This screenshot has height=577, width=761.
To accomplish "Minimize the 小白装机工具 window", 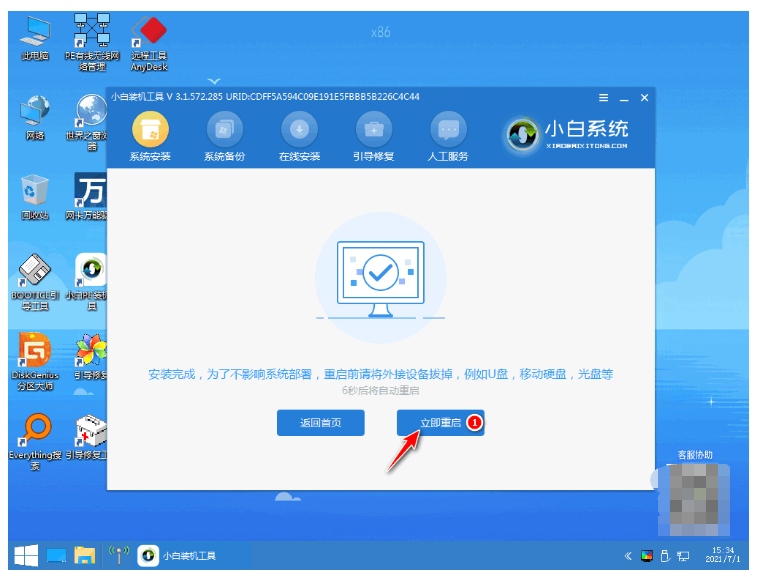I will [624, 98].
